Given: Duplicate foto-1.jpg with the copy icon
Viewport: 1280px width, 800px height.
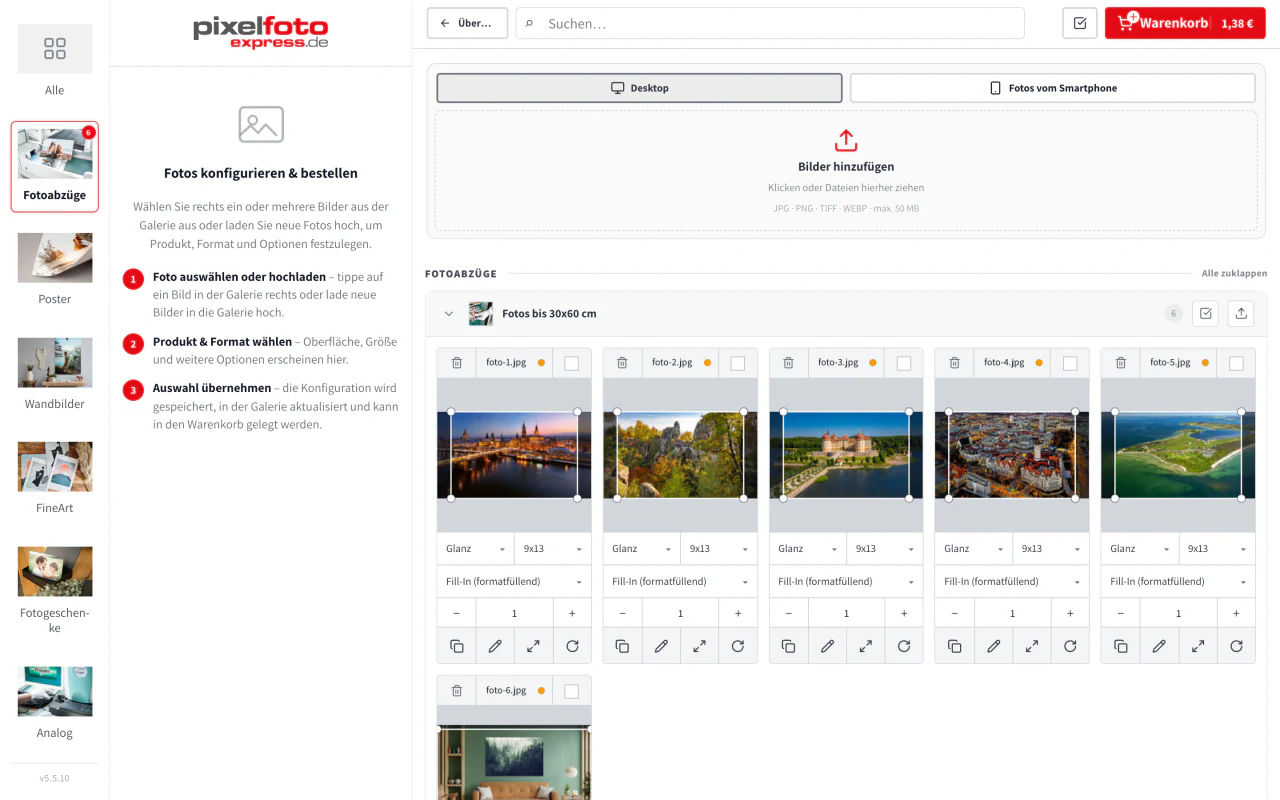Looking at the screenshot, I should pos(456,646).
